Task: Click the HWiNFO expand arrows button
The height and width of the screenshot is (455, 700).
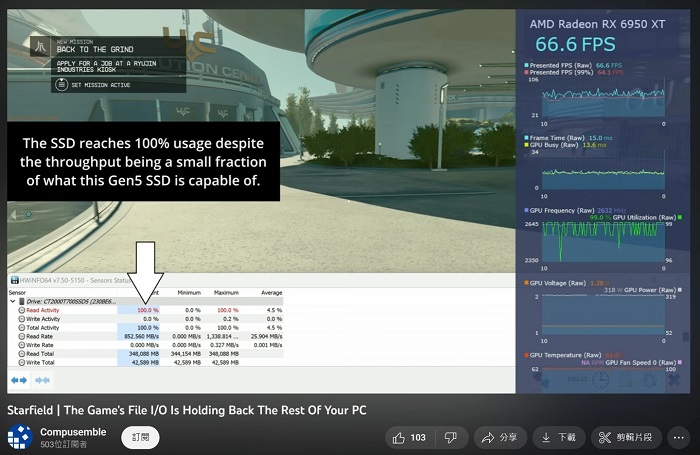Action: [x=19, y=380]
